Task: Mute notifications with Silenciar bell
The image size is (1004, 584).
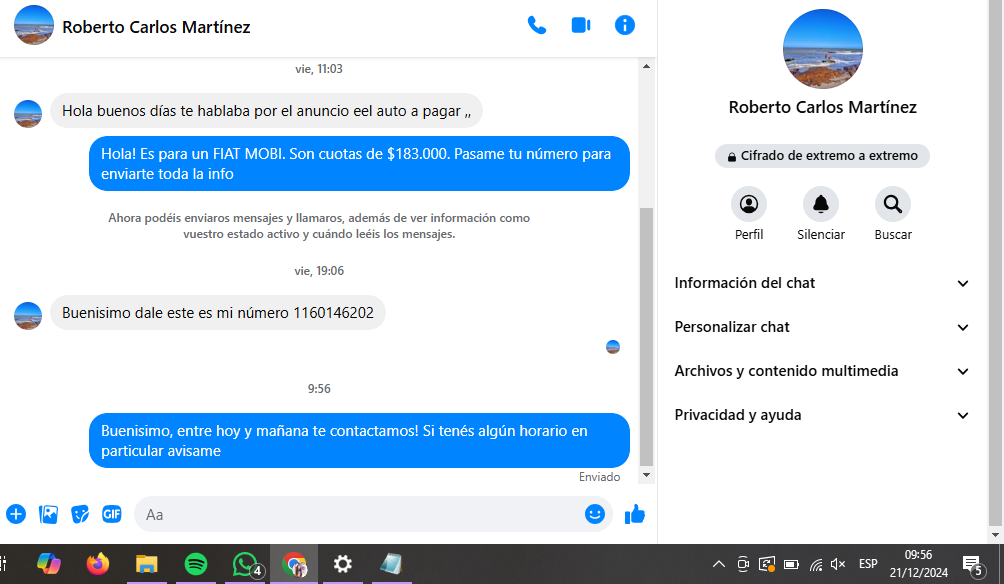Action: (821, 205)
